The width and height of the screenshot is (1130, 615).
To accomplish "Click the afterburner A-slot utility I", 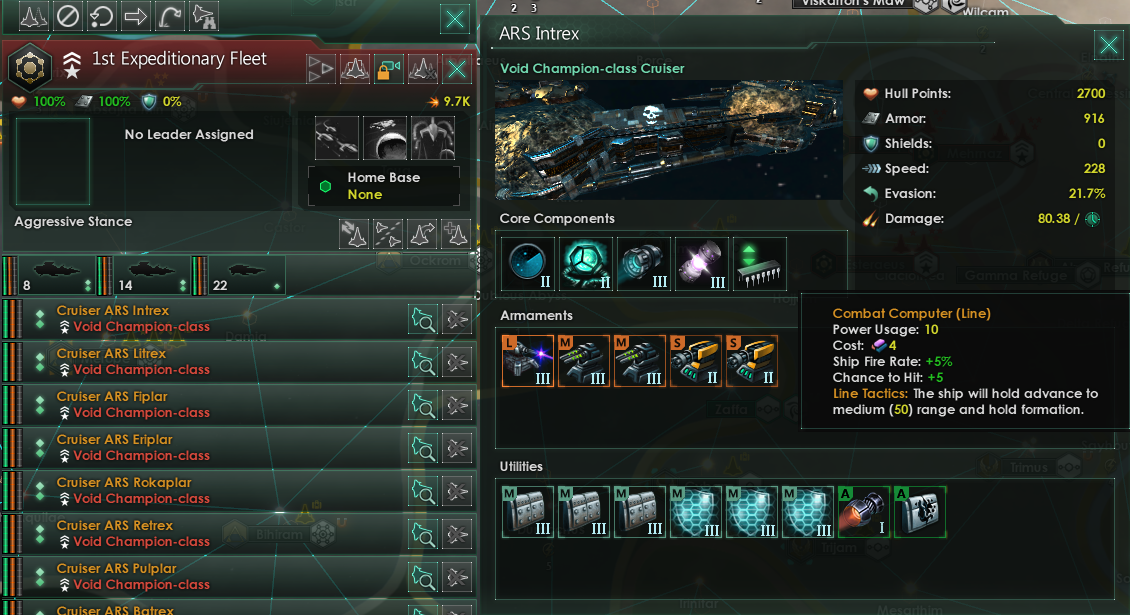I will tap(863, 512).
